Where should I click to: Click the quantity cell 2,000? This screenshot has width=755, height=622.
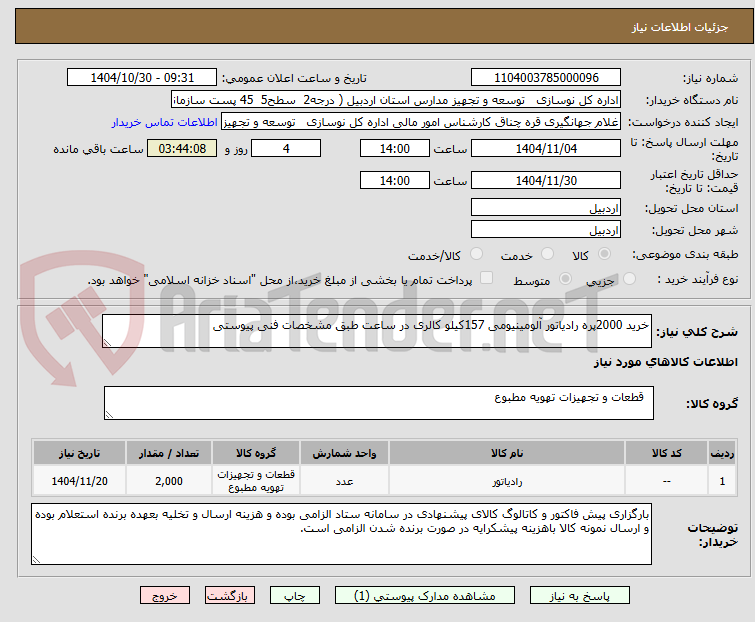tap(169, 481)
